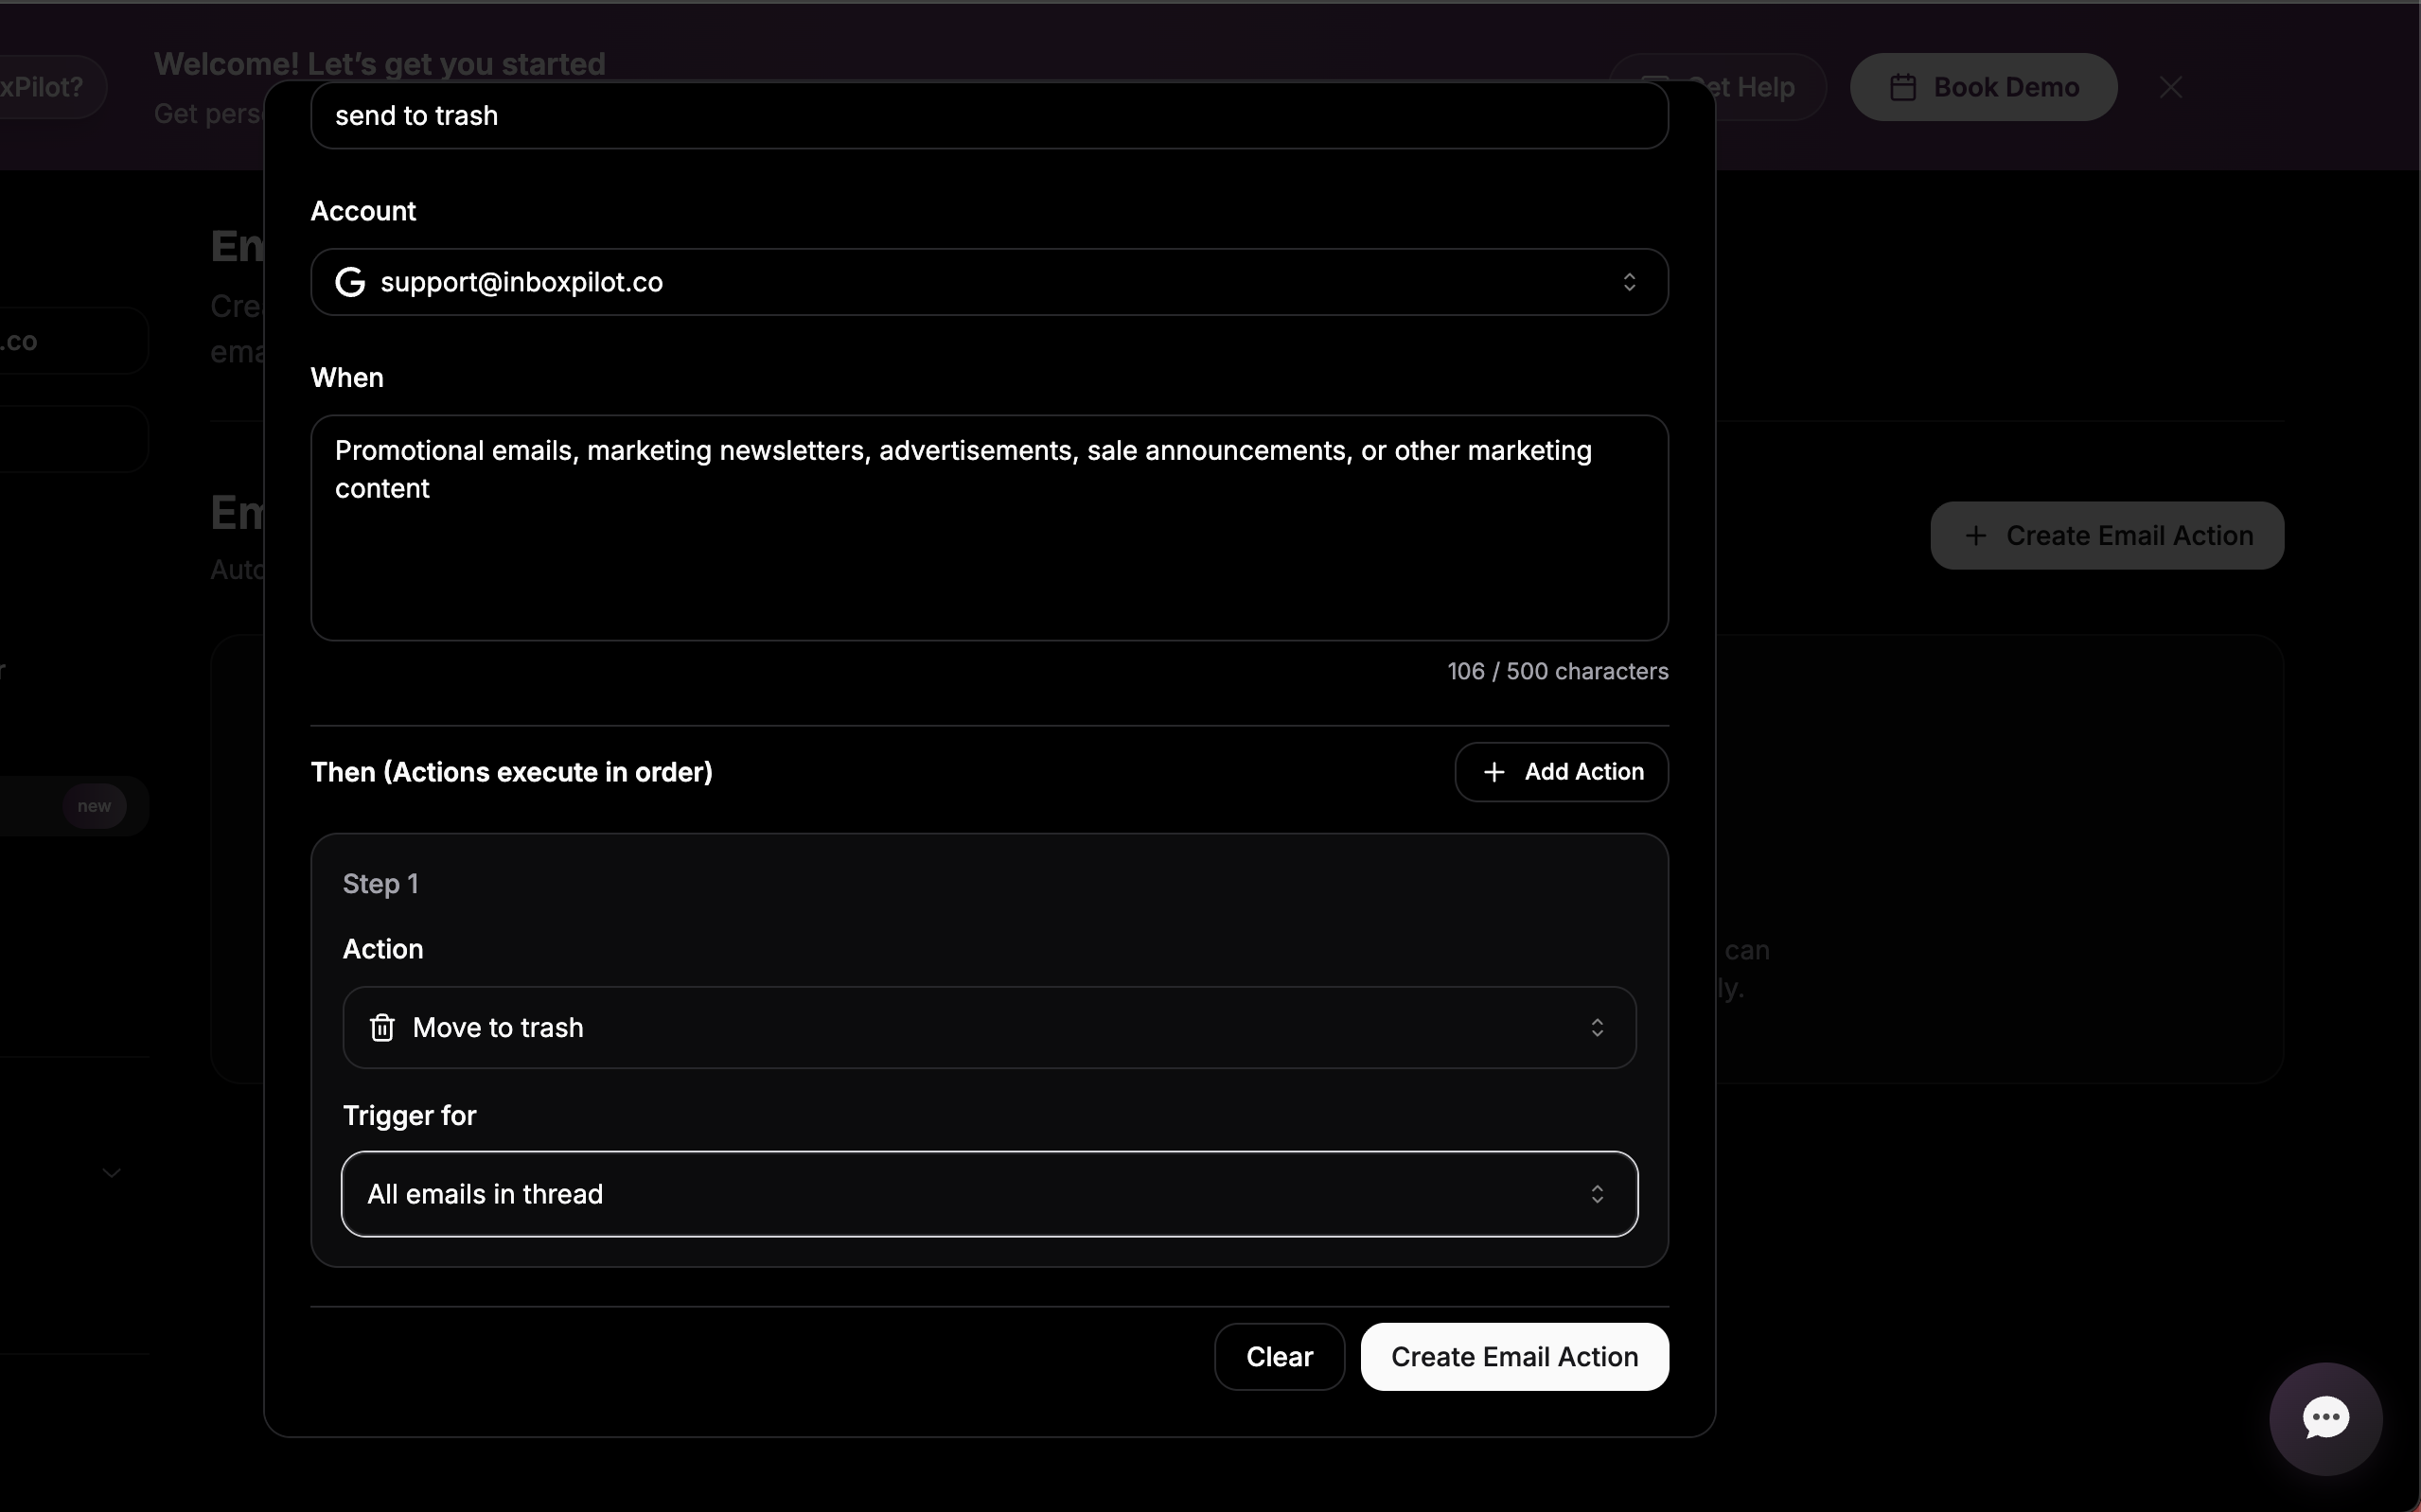This screenshot has width=2421, height=1512.
Task: Click the plus icon on Add Action
Action: 1494,772
